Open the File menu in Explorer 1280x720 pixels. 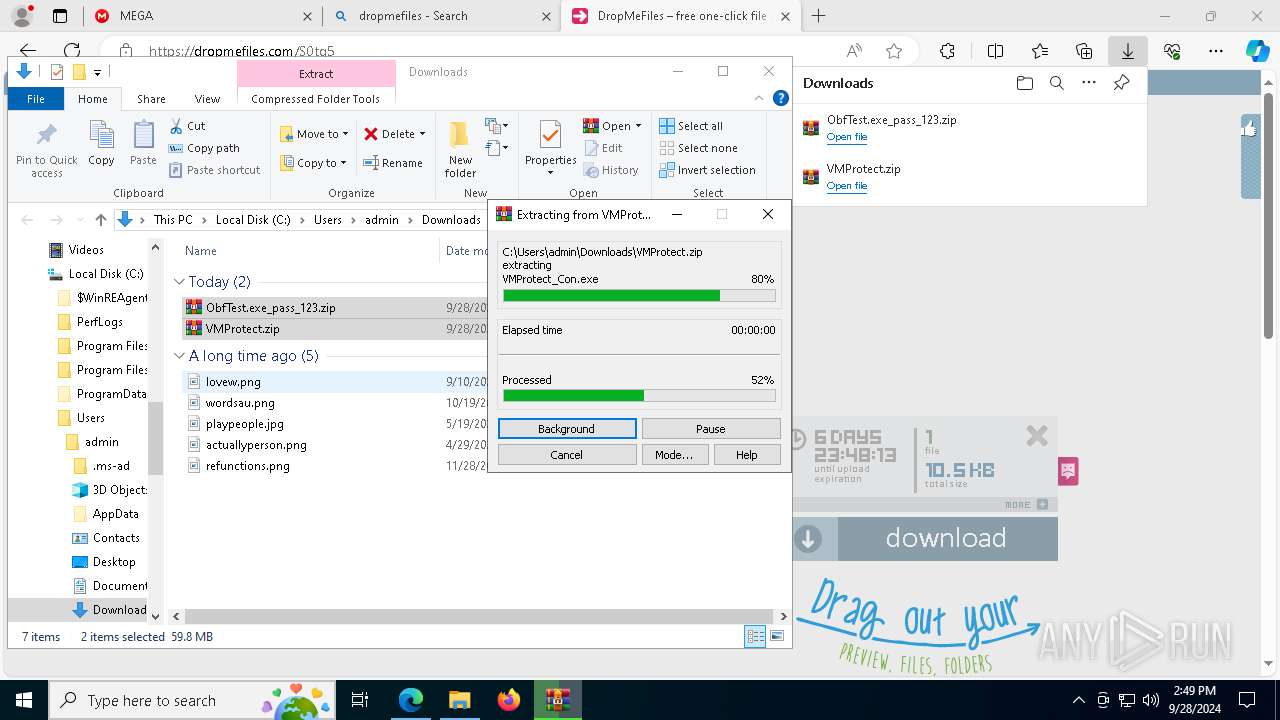click(x=36, y=99)
